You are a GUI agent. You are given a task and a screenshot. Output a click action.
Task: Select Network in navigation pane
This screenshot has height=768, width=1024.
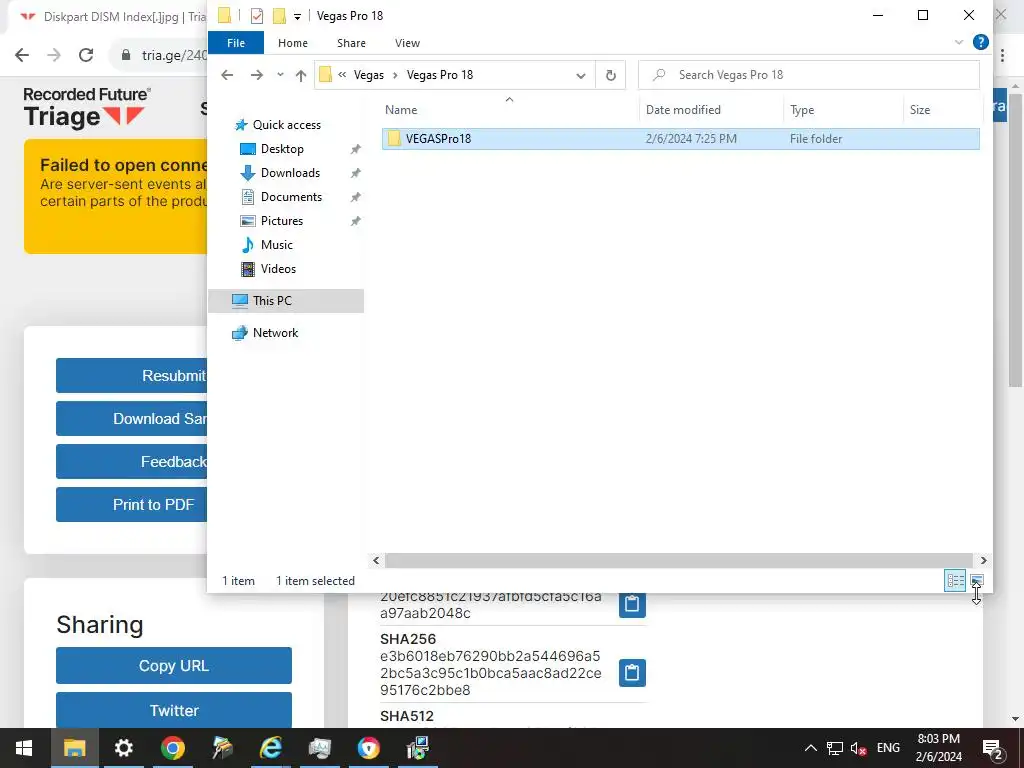[275, 333]
